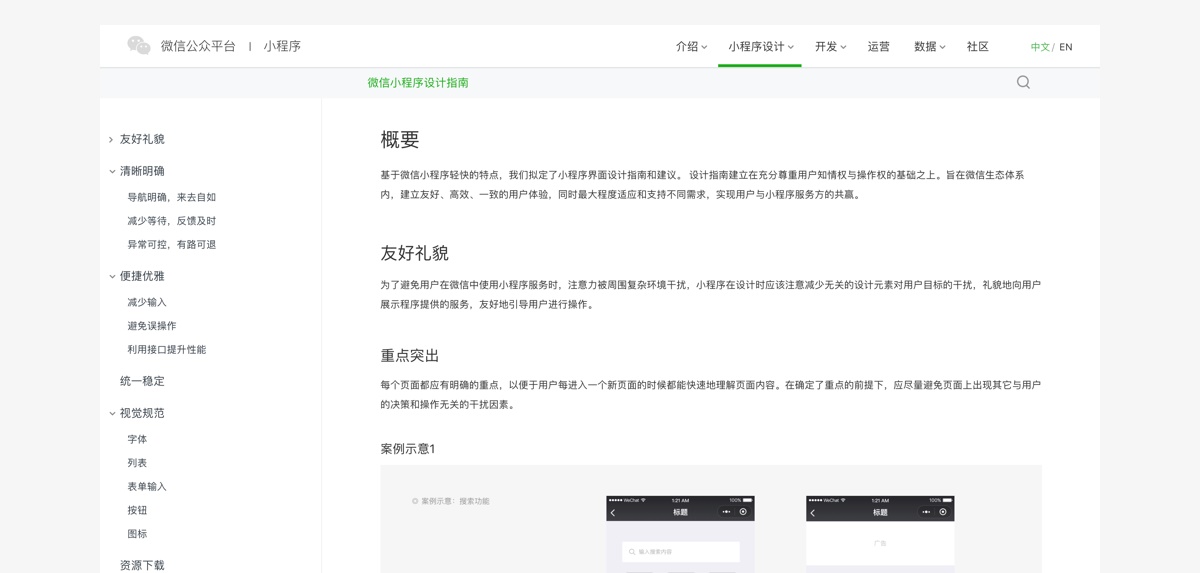Open 微信小程序设计指南 sub-navigation link
The image size is (1200, 573).
click(418, 83)
